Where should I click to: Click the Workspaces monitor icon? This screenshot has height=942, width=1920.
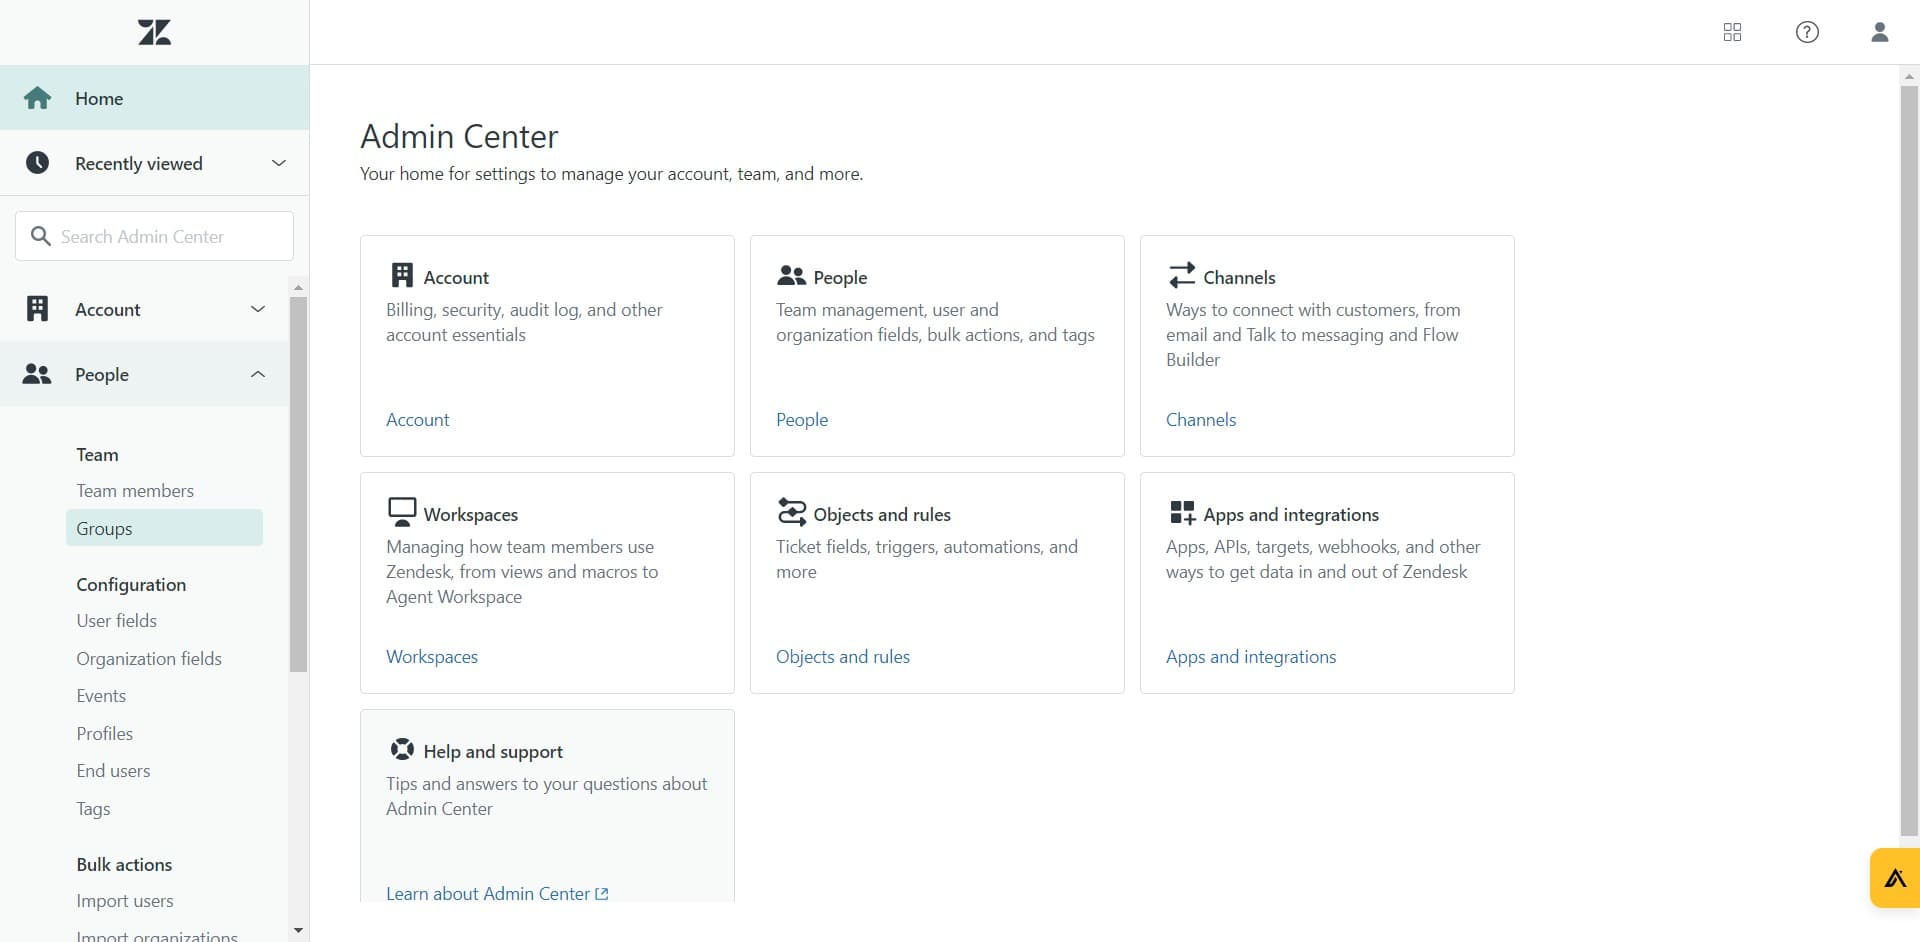401,511
